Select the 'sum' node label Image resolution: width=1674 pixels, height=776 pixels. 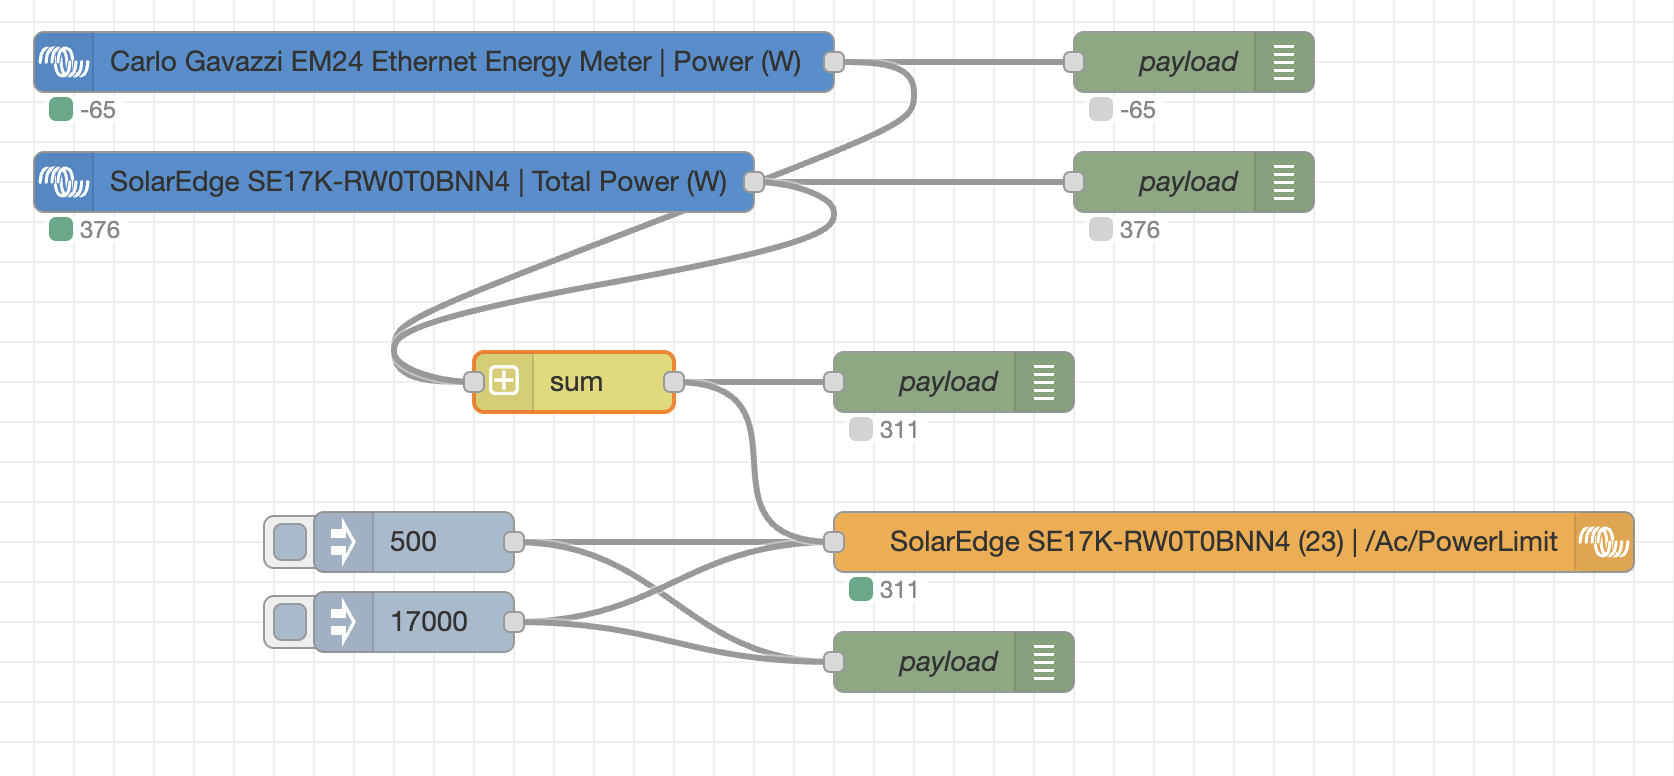click(x=576, y=382)
